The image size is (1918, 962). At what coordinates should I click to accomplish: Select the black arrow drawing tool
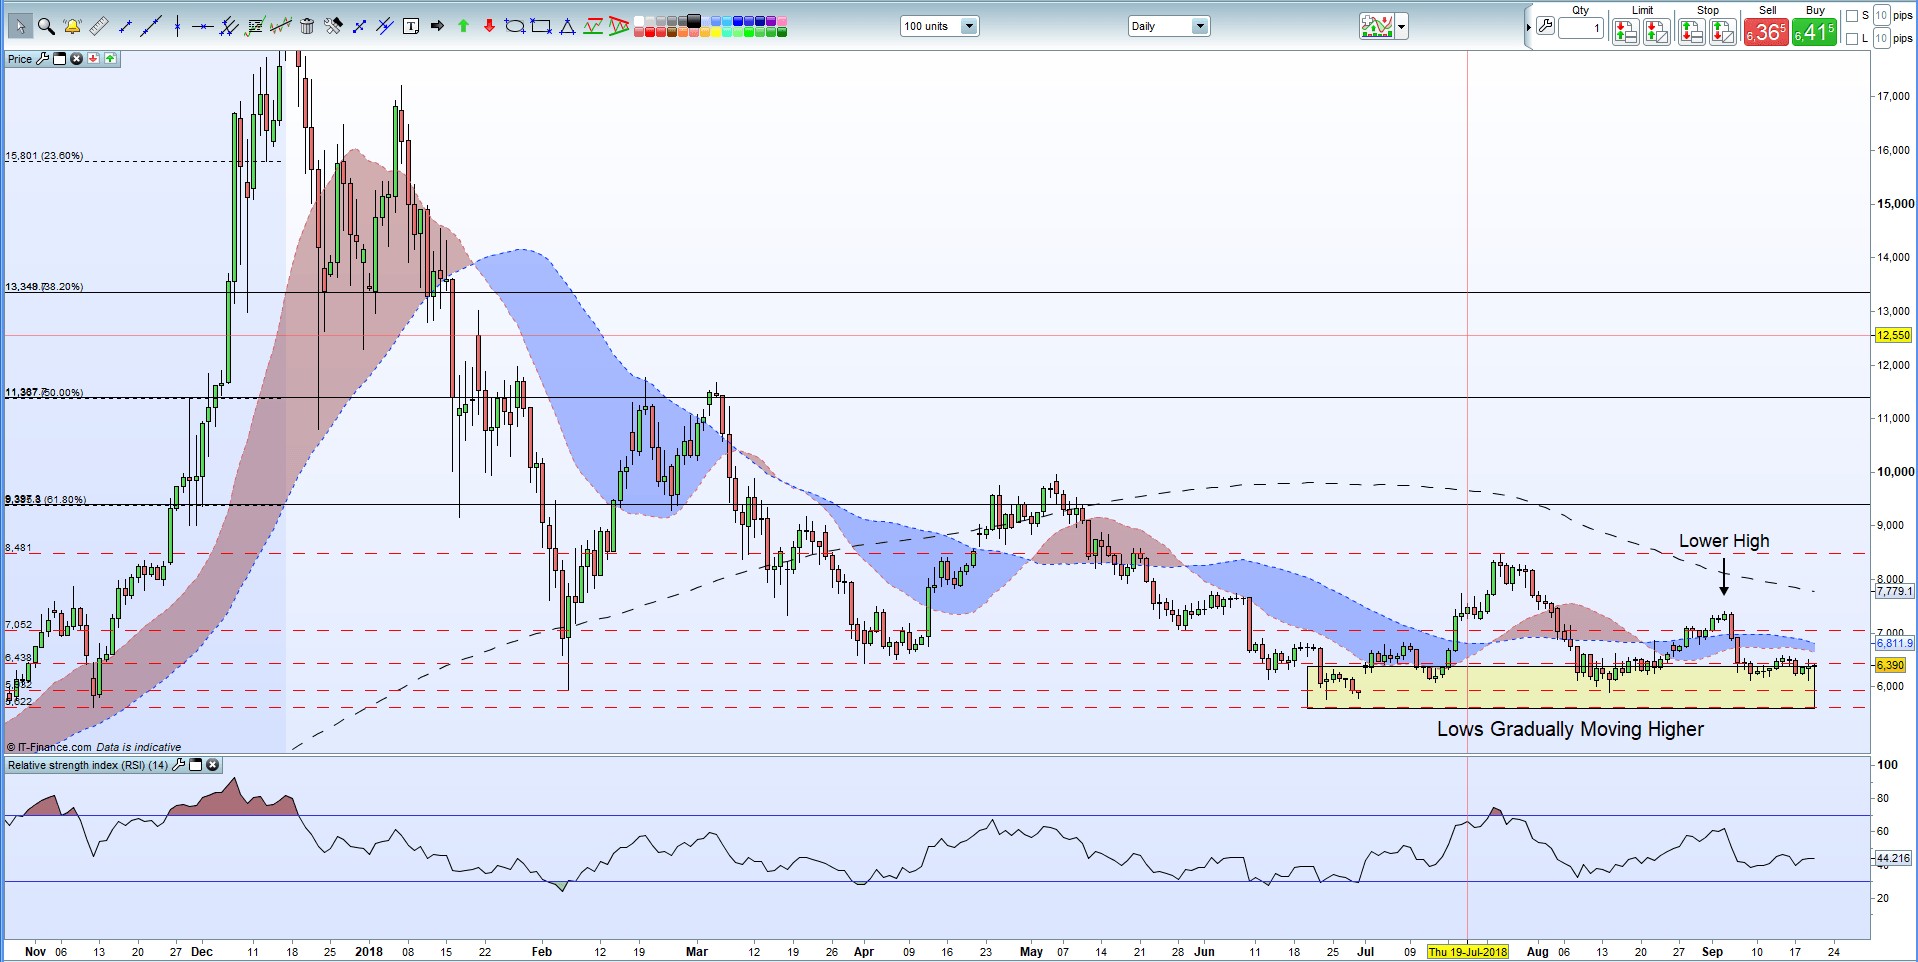(x=437, y=26)
